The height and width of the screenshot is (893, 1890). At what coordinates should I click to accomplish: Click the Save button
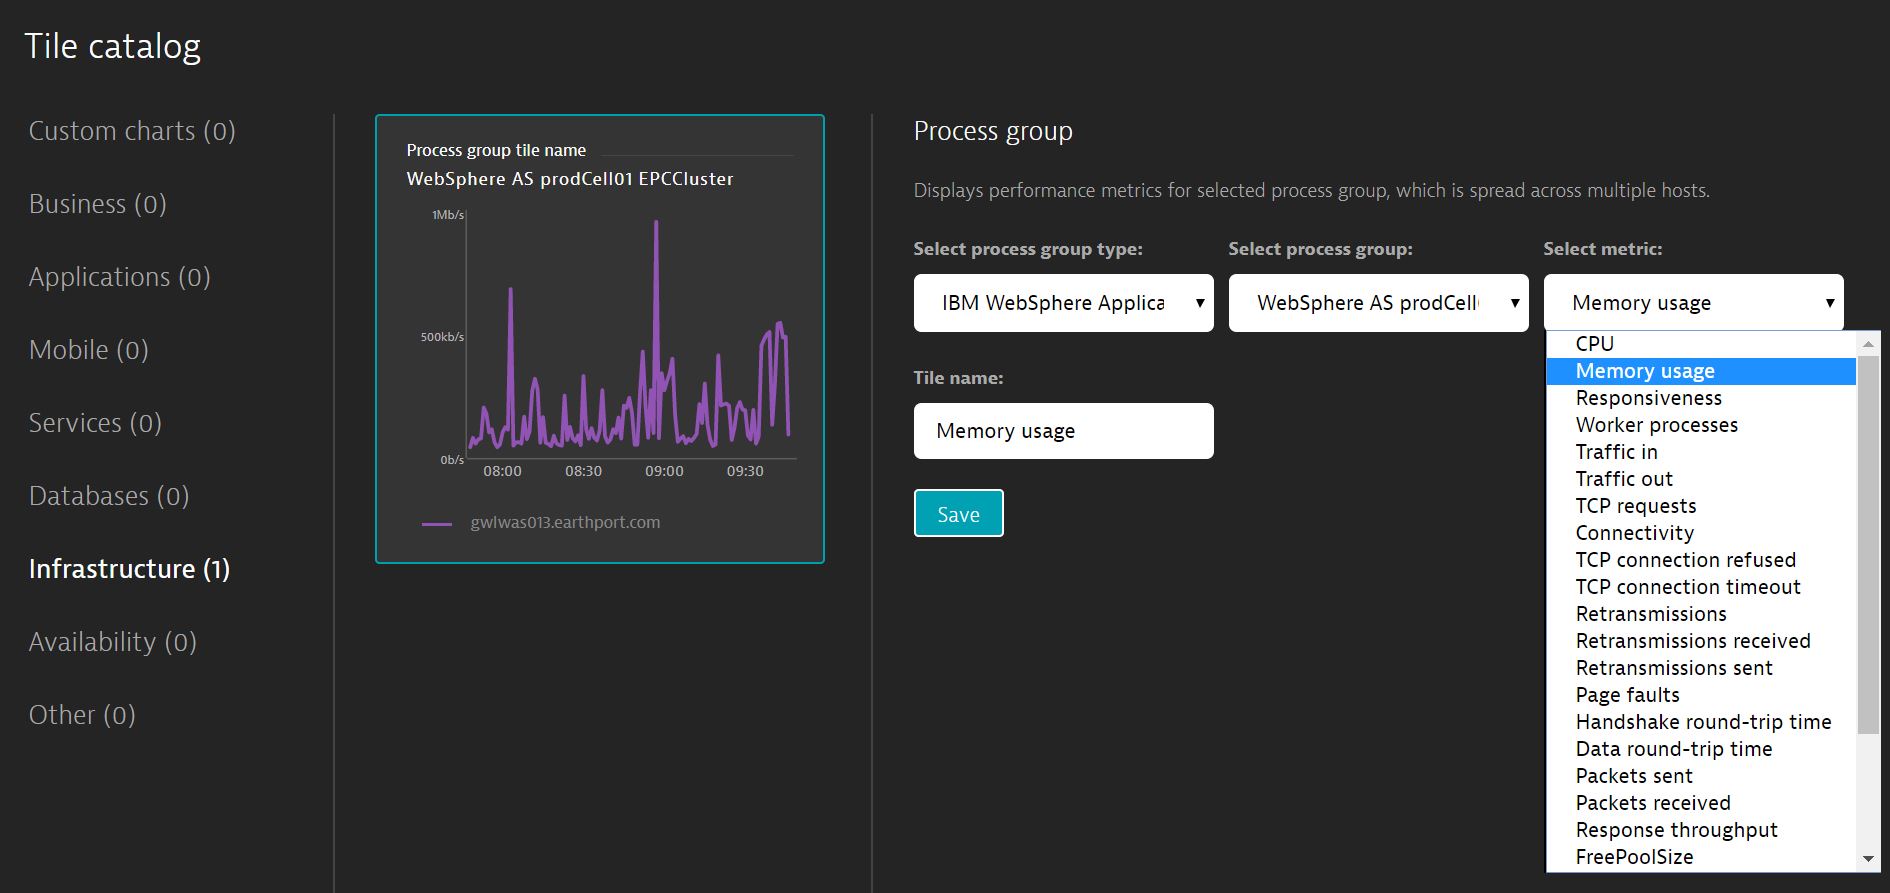958,514
